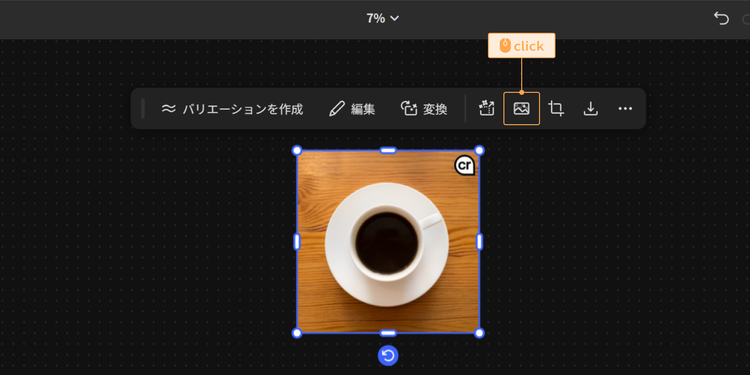Screen dimensions: 750x375
Task: Select the crop tool icon
Action: [556, 109]
